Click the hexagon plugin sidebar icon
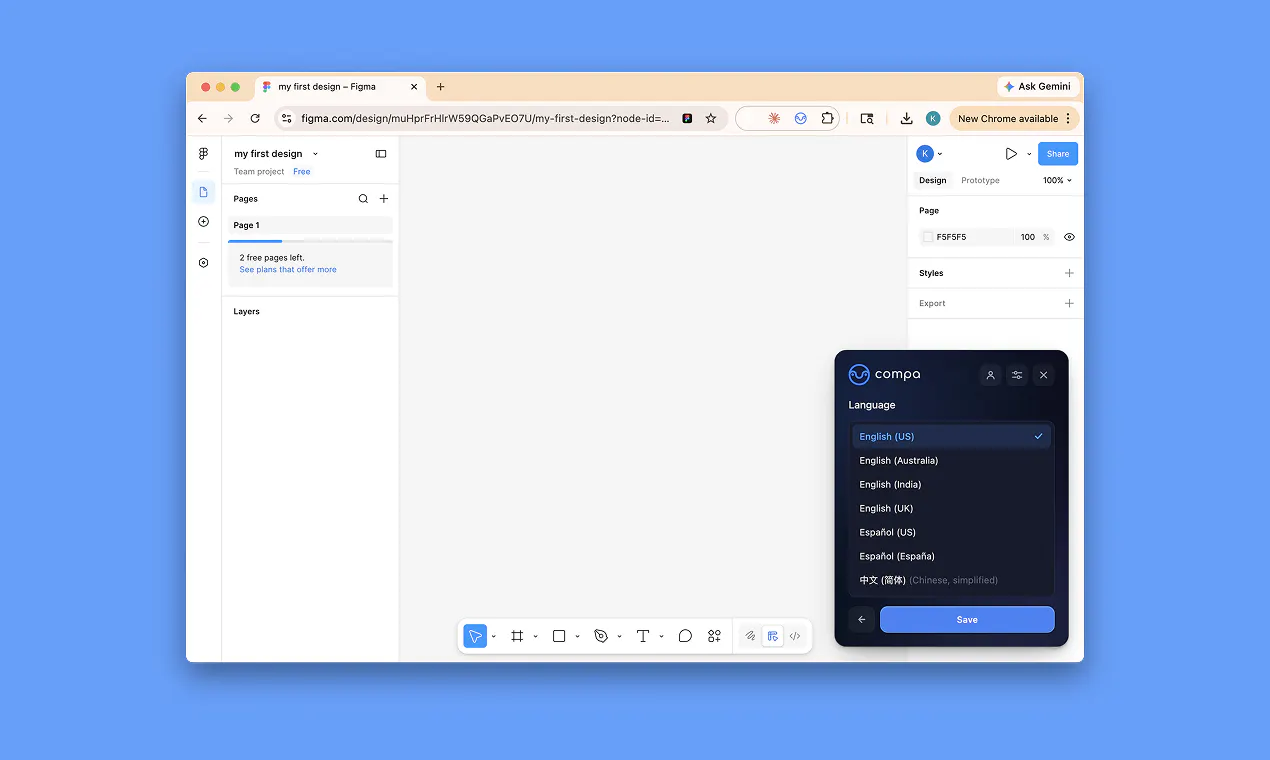 coord(203,263)
